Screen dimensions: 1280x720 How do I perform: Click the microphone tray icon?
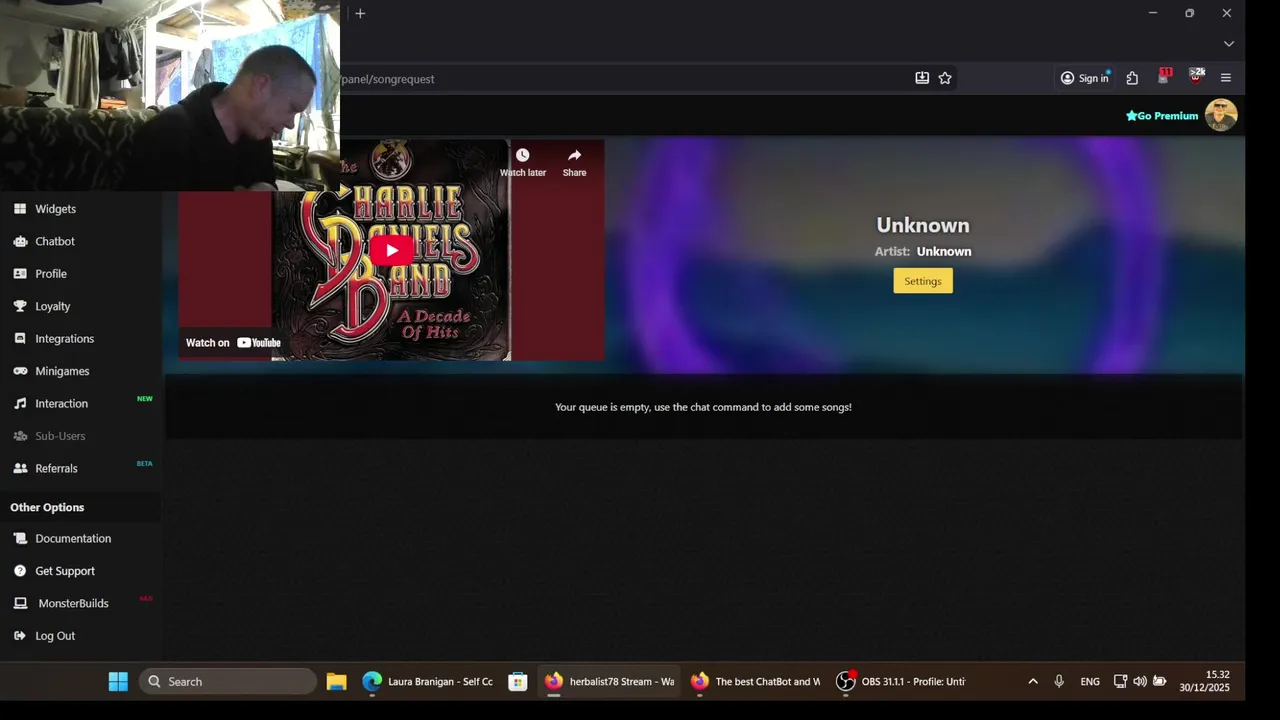point(1059,682)
